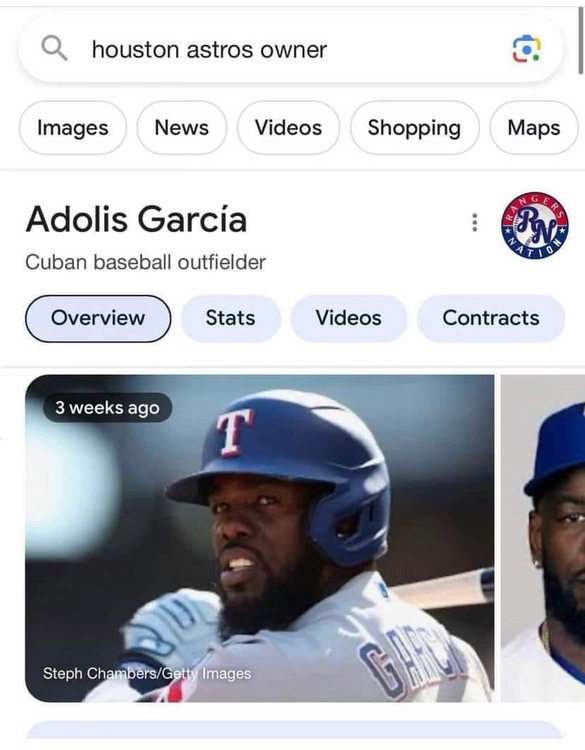Click the Steph Chambers/Getty Images credit
585x750 pixels.
pyautogui.click(x=147, y=673)
